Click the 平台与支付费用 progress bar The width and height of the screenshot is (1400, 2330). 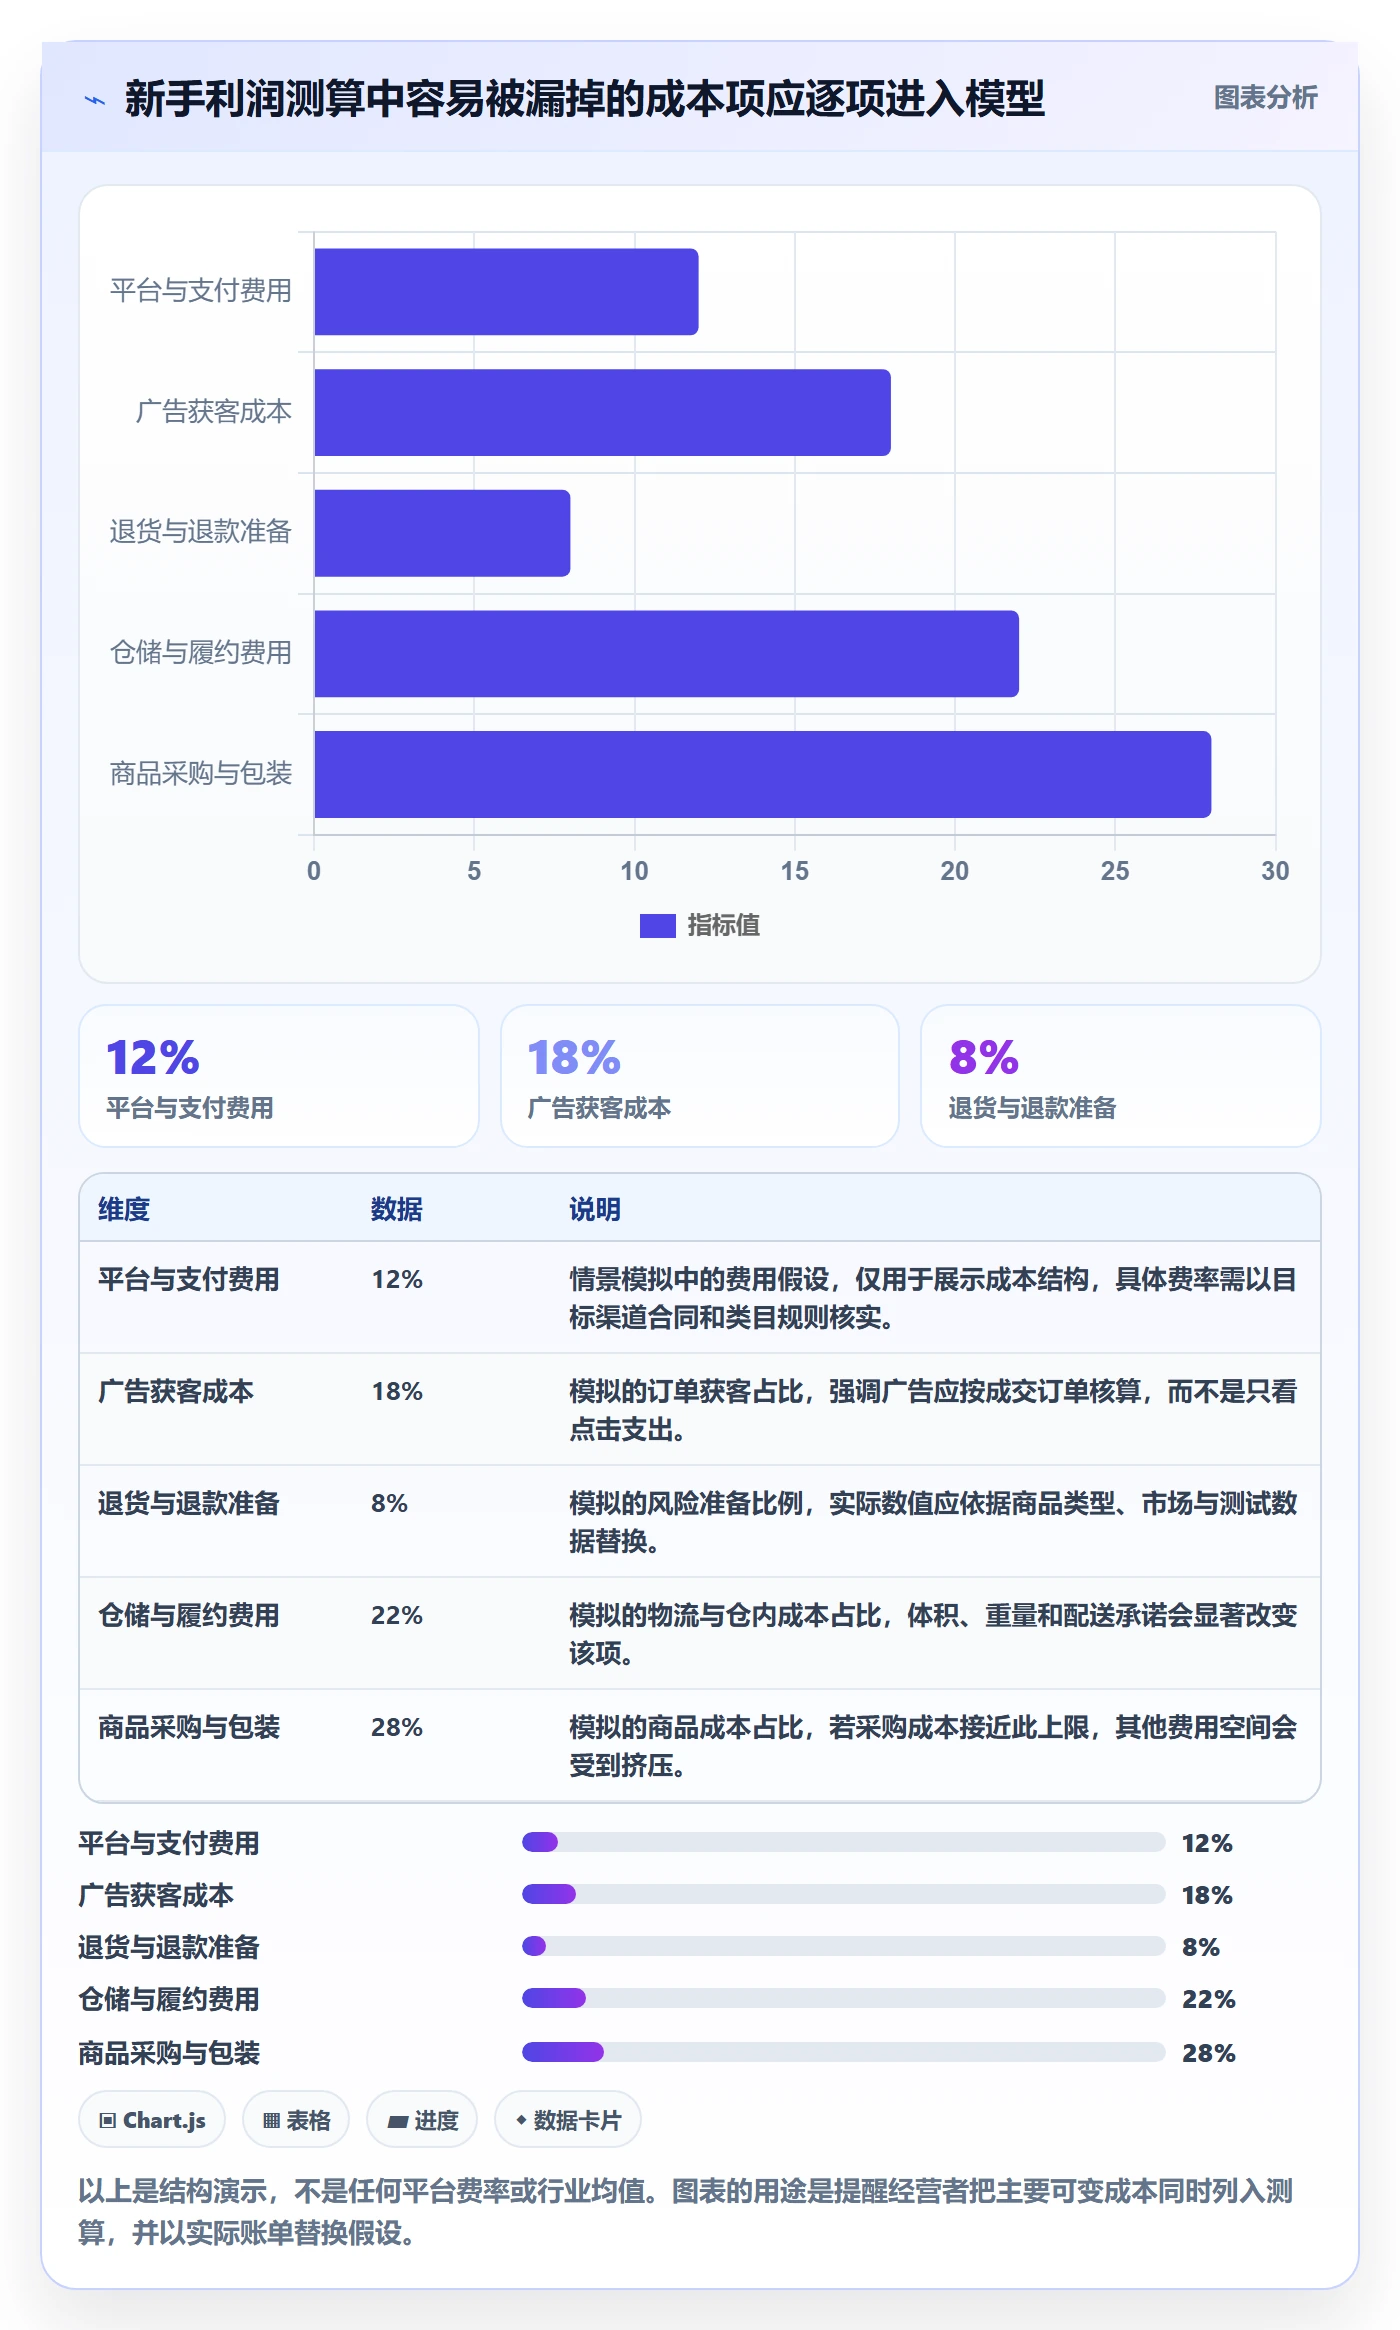point(844,1842)
